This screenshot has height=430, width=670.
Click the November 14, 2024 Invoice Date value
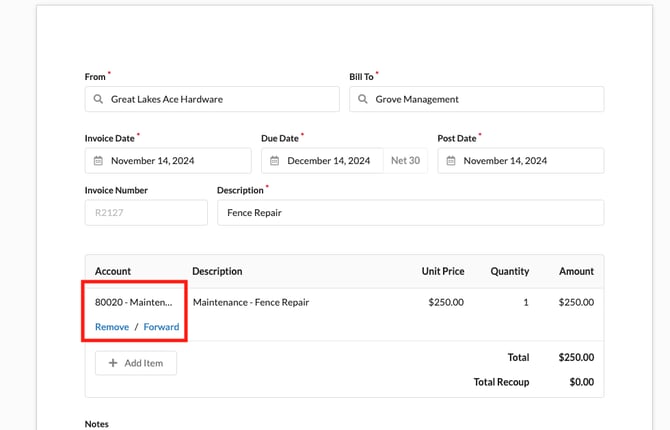[x=151, y=161]
